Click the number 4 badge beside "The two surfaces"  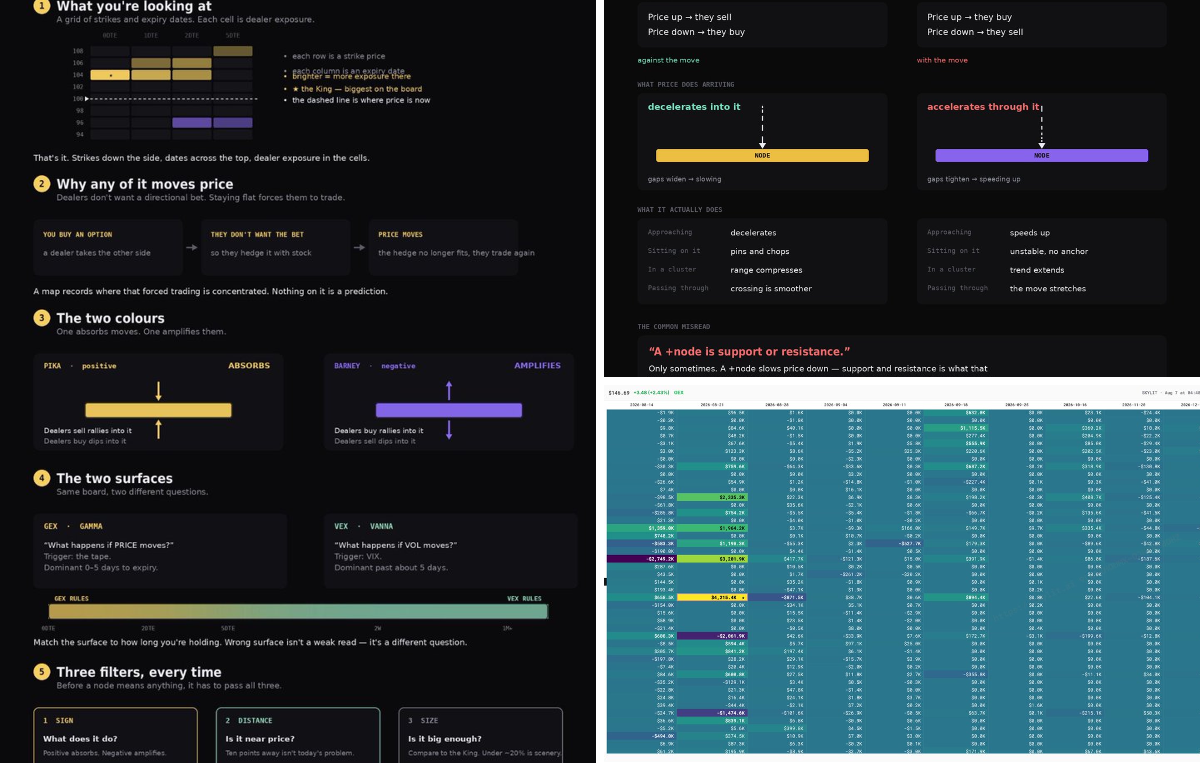coord(41,478)
